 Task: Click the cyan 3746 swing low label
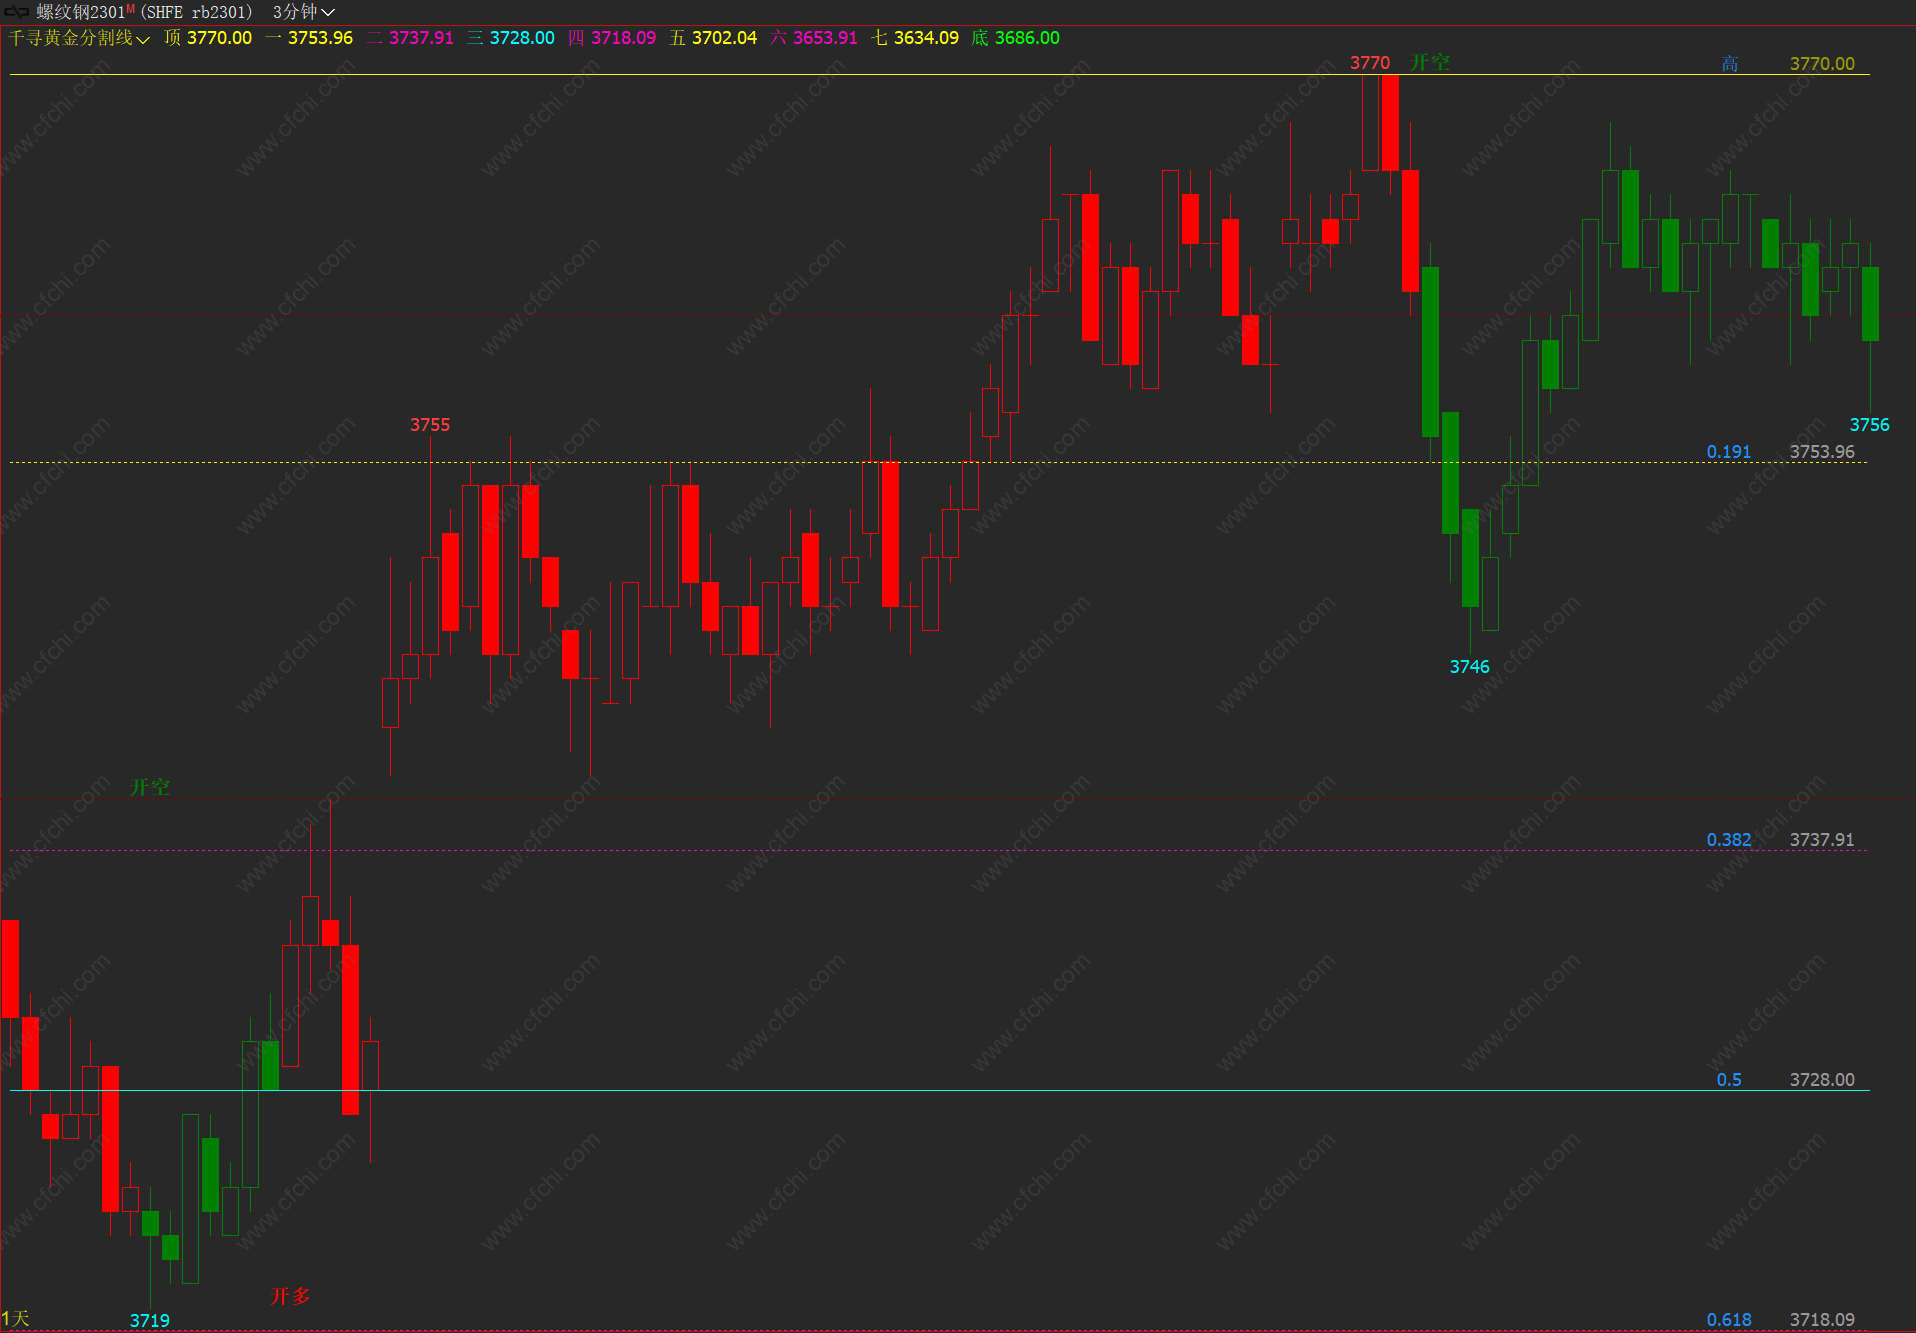(x=1469, y=667)
